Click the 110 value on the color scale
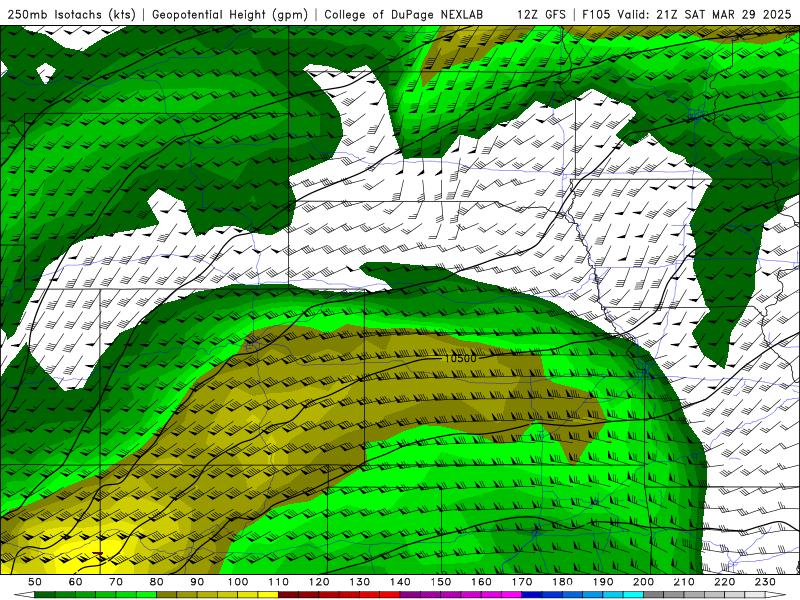The width and height of the screenshot is (800, 600). tap(278, 582)
